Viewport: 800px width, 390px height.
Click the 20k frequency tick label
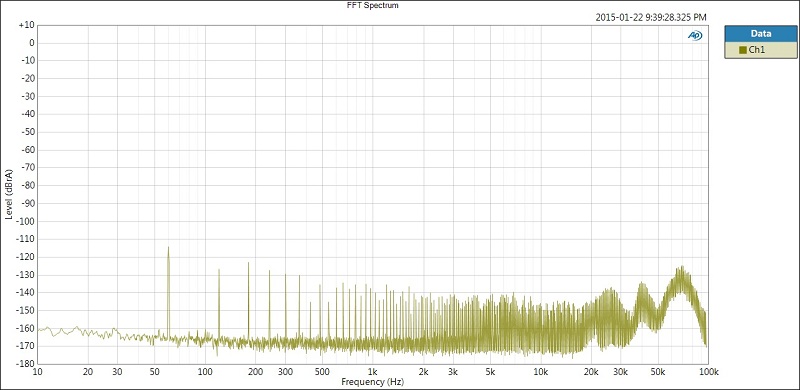pos(591,371)
